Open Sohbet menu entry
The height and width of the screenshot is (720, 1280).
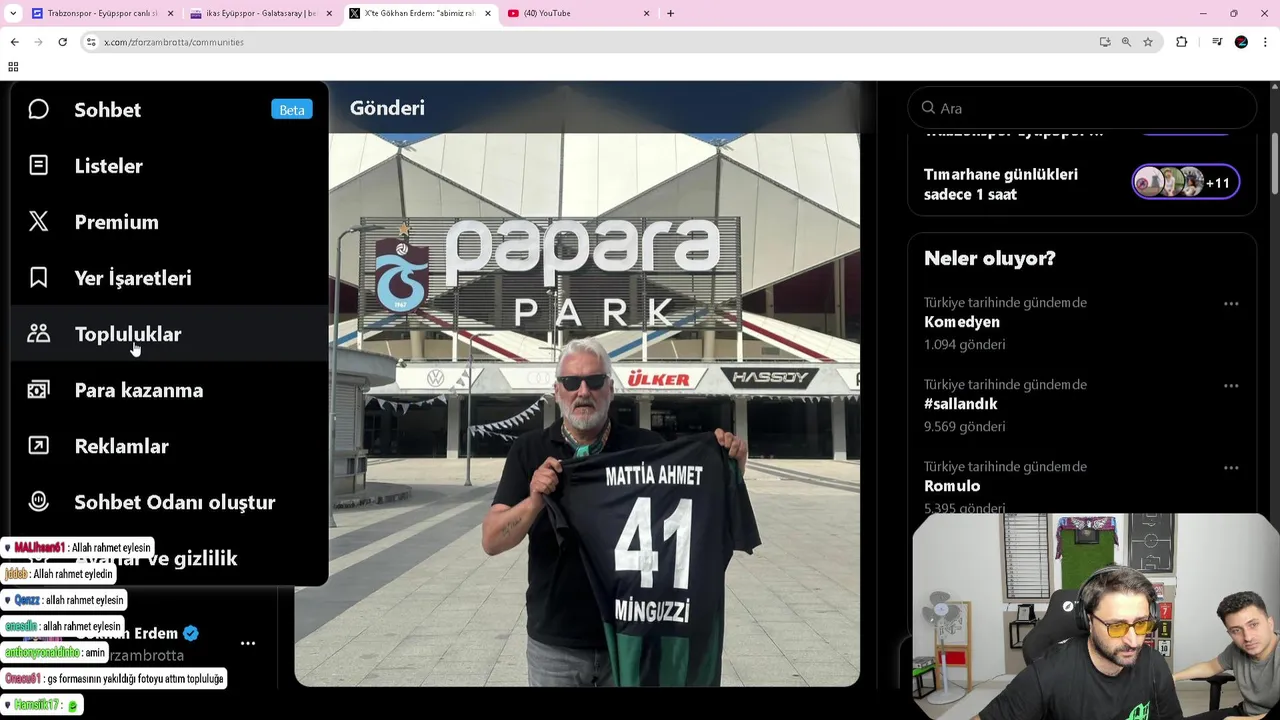click(x=170, y=110)
